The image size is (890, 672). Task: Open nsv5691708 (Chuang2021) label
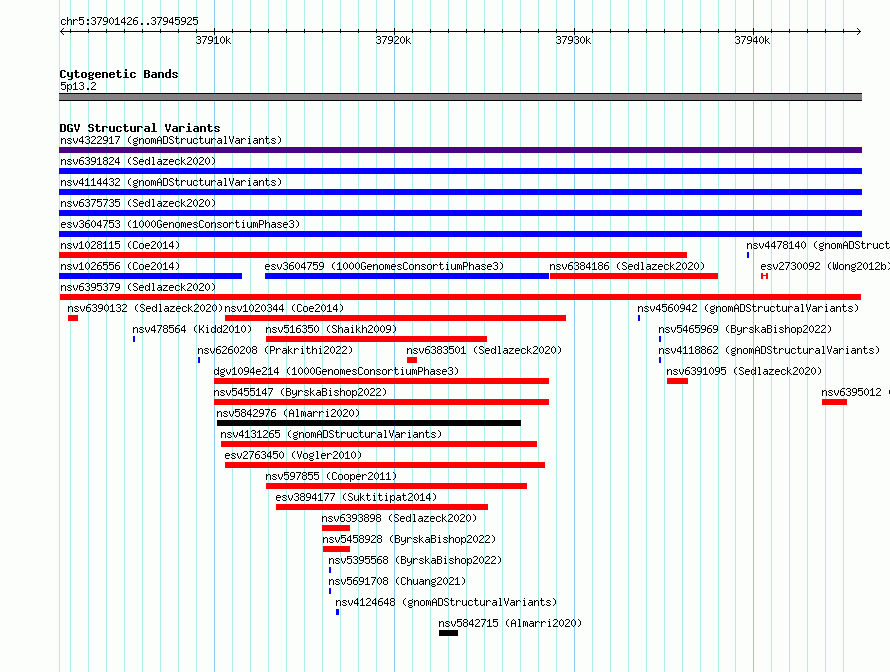click(x=397, y=581)
